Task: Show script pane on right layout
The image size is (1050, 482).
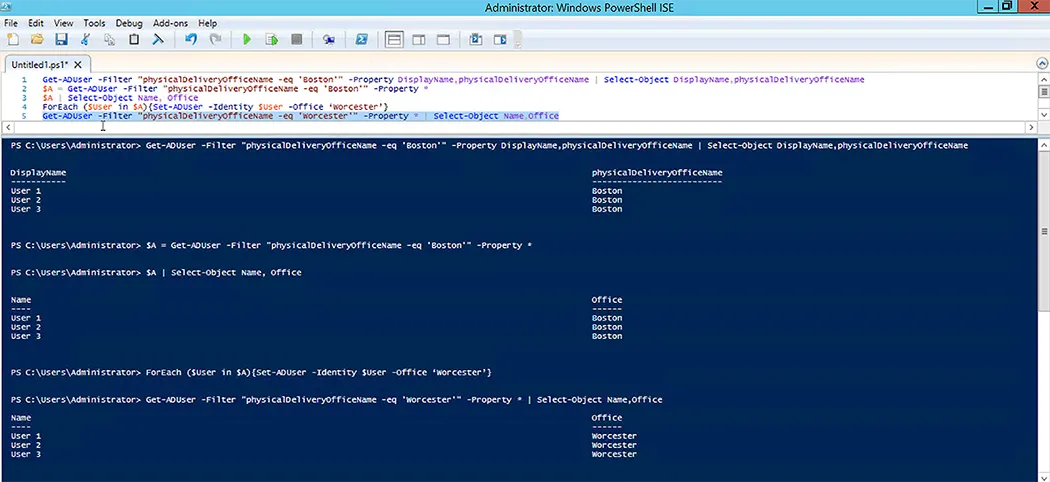Action: [419, 39]
